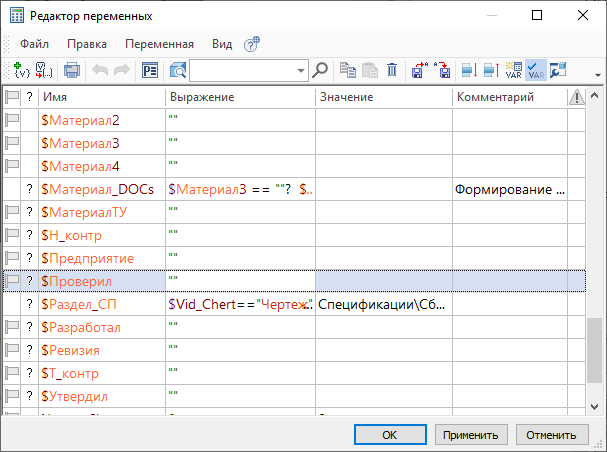Click the paste clipboard icon

pos(369,70)
